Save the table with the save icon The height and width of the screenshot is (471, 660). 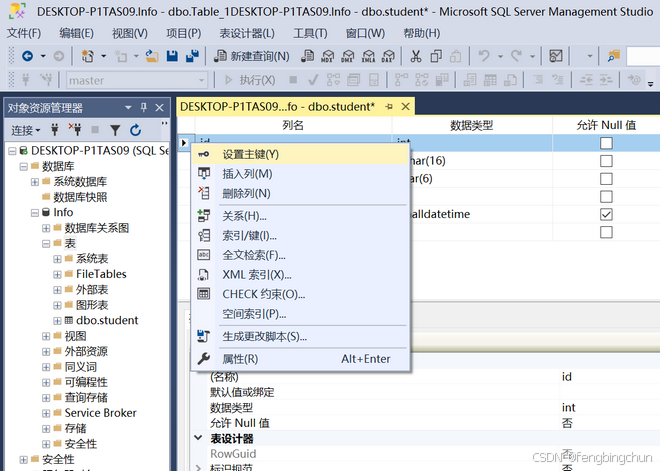(x=172, y=56)
